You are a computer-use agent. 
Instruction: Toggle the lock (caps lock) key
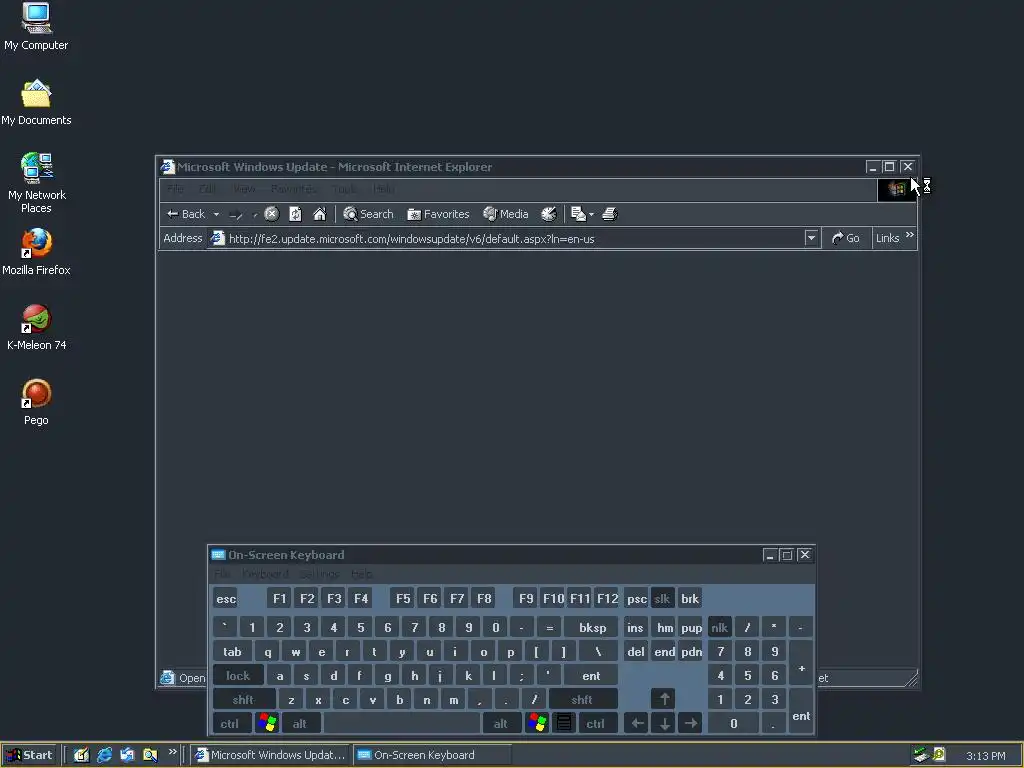click(x=238, y=675)
